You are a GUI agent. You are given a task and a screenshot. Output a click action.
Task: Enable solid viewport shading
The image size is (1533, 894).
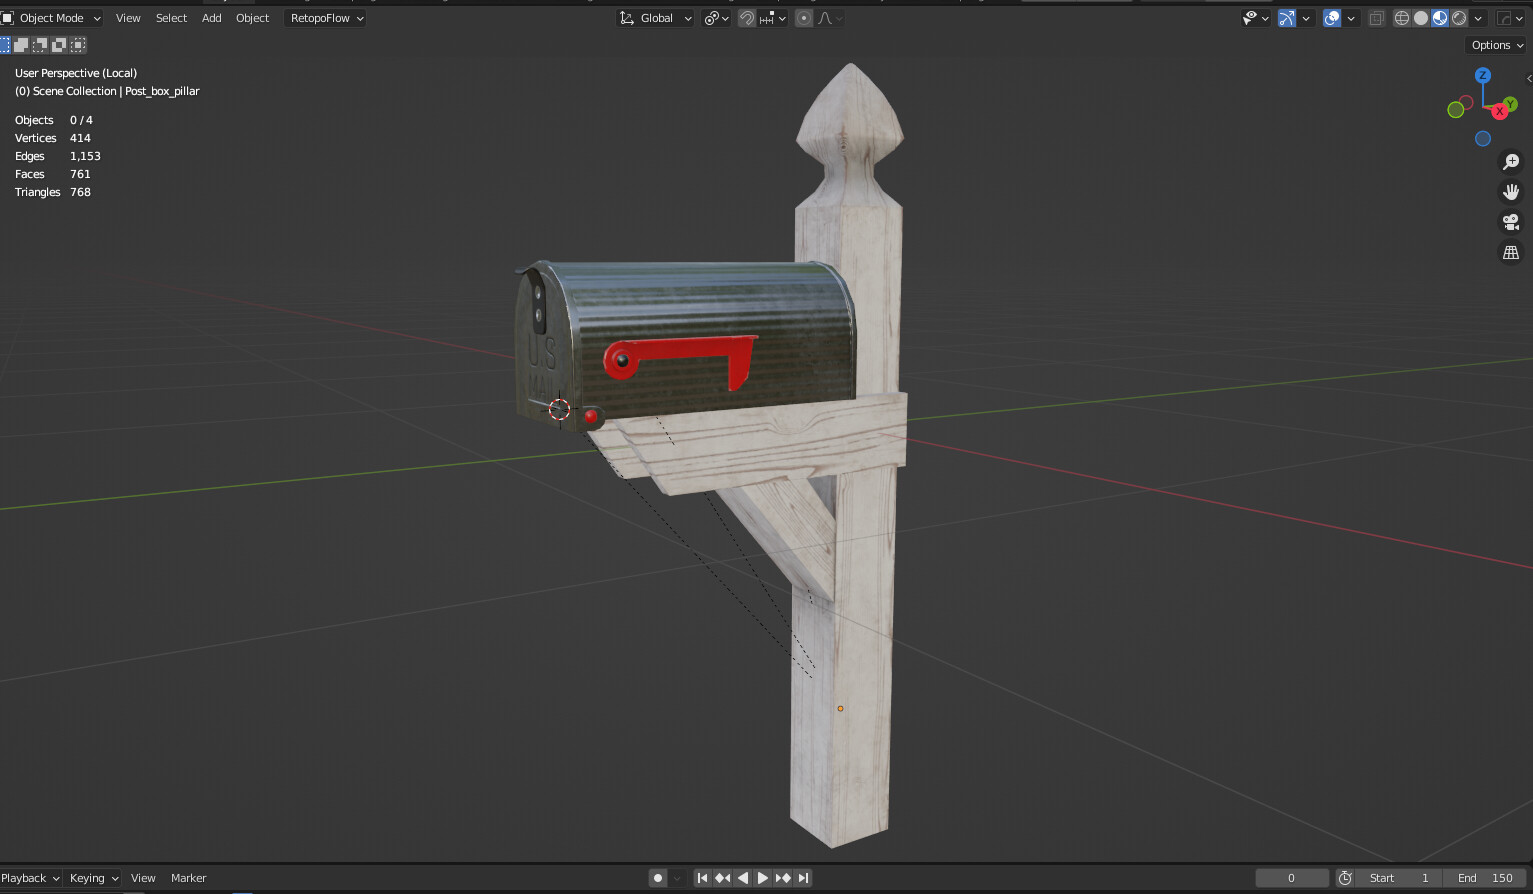[x=1420, y=17]
